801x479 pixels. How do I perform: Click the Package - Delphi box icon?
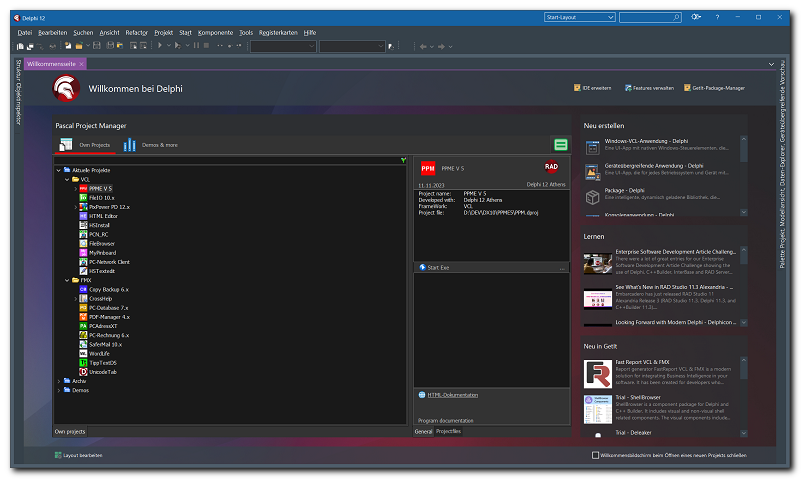tap(592, 197)
